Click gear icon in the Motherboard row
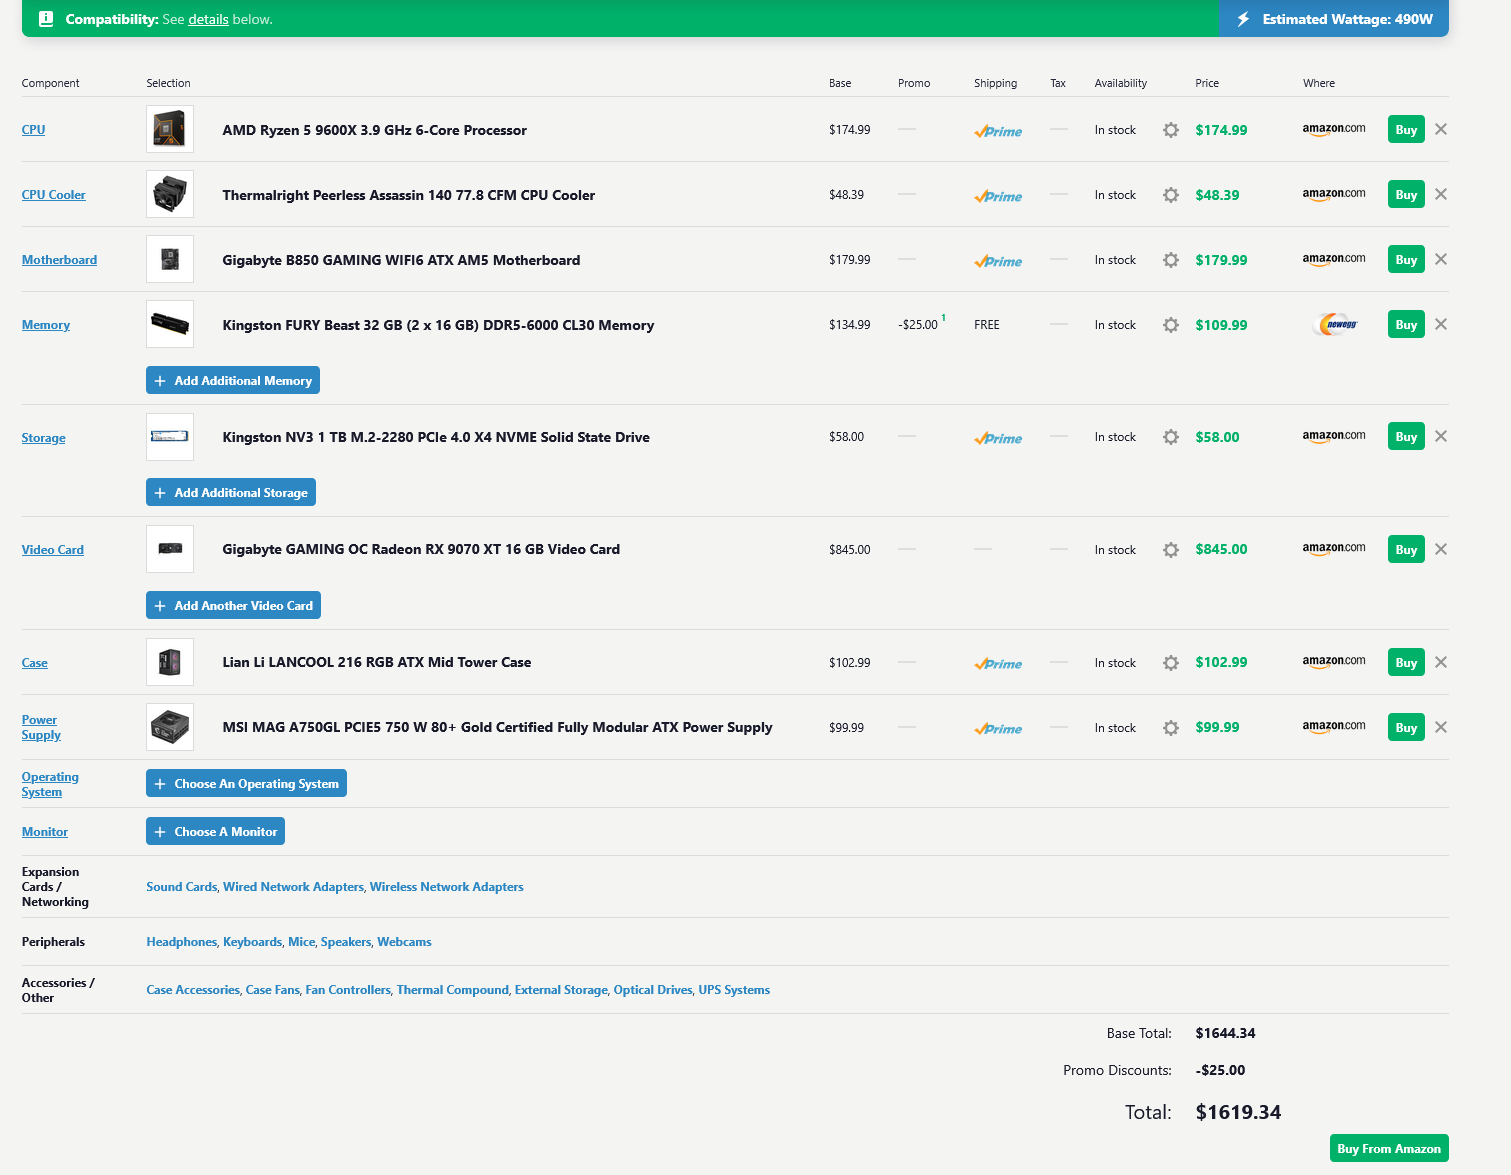 pyautogui.click(x=1171, y=260)
